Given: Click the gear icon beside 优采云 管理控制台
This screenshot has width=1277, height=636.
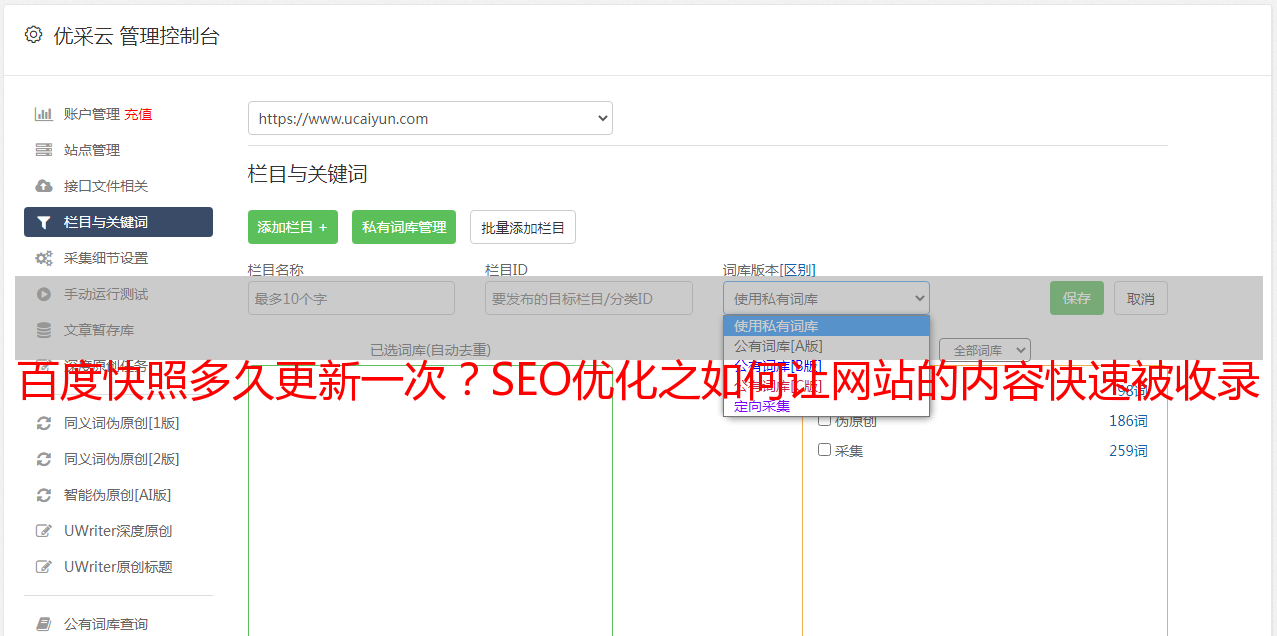Looking at the screenshot, I should [33, 35].
